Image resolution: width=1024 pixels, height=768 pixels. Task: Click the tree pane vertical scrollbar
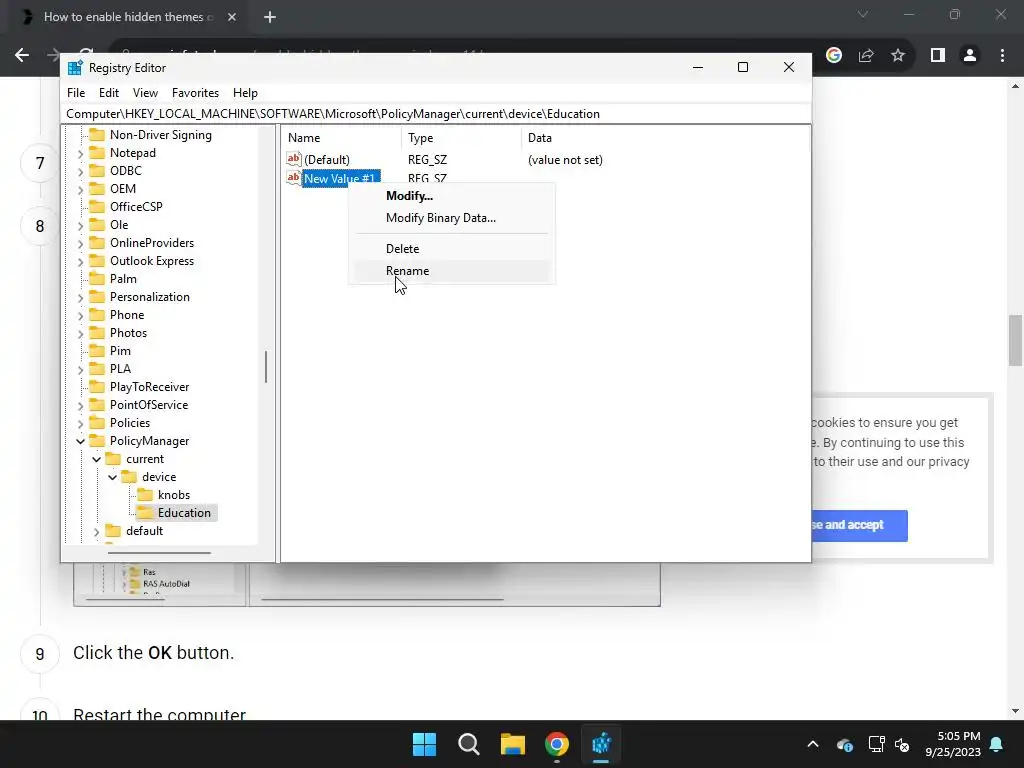pyautogui.click(x=266, y=367)
